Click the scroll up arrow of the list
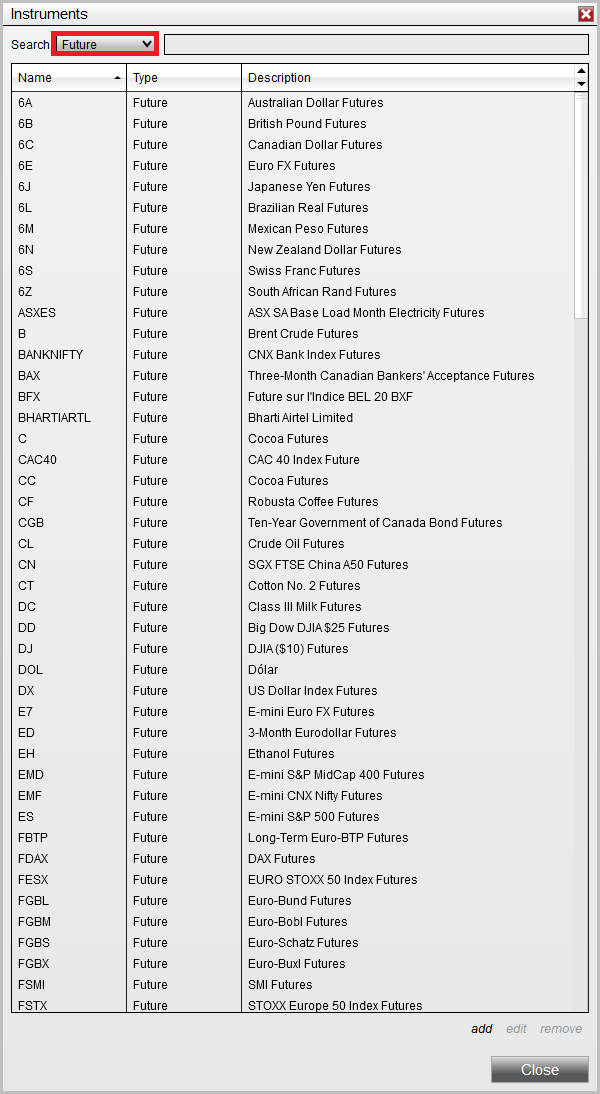The height and width of the screenshot is (1094, 600). click(x=582, y=71)
